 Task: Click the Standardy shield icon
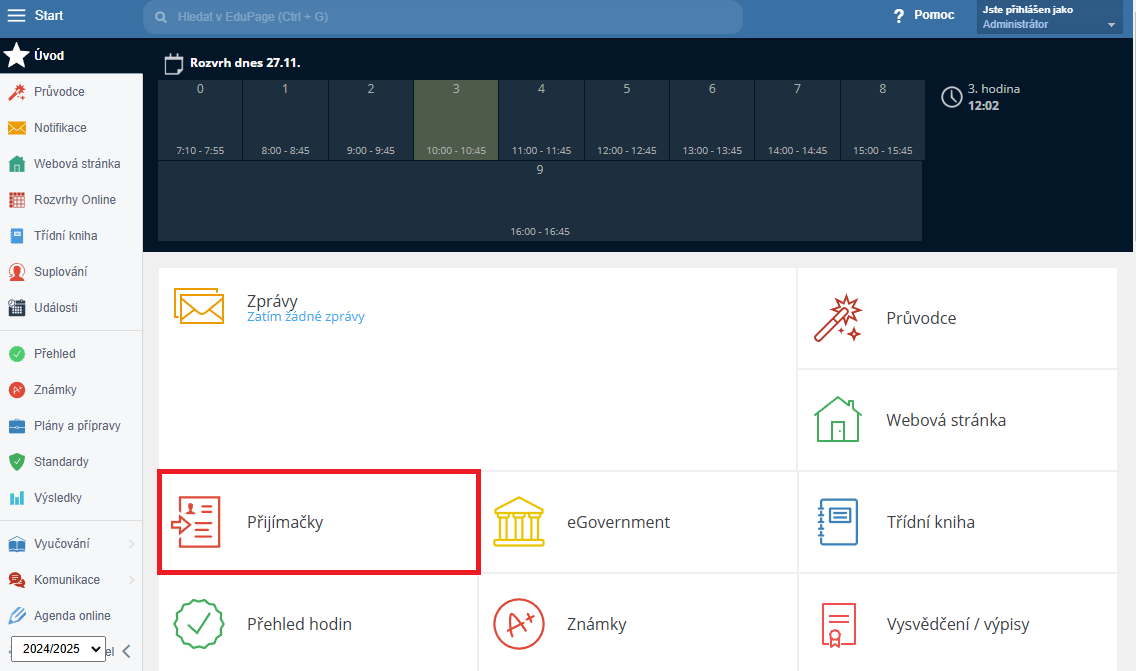16,462
